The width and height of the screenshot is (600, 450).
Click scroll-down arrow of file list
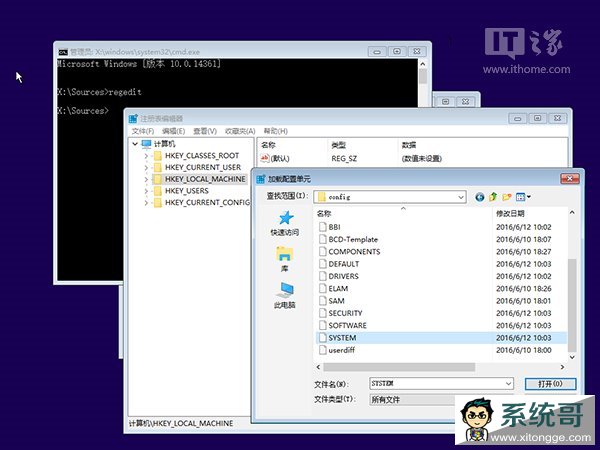pos(572,357)
